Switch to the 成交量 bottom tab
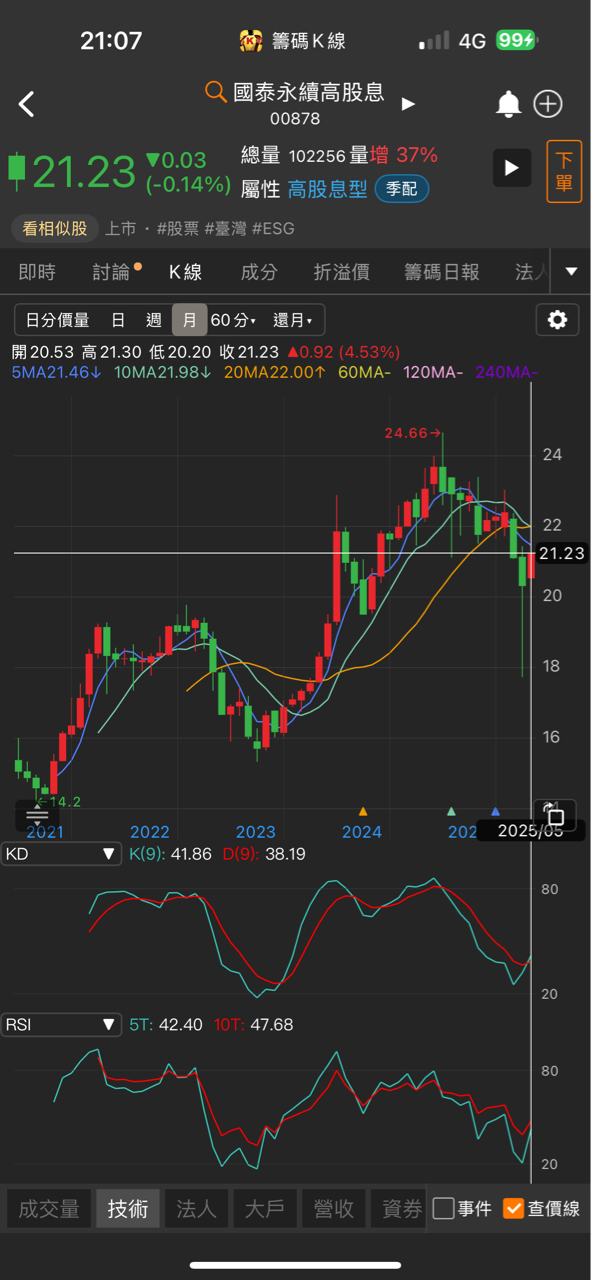 (49, 1209)
